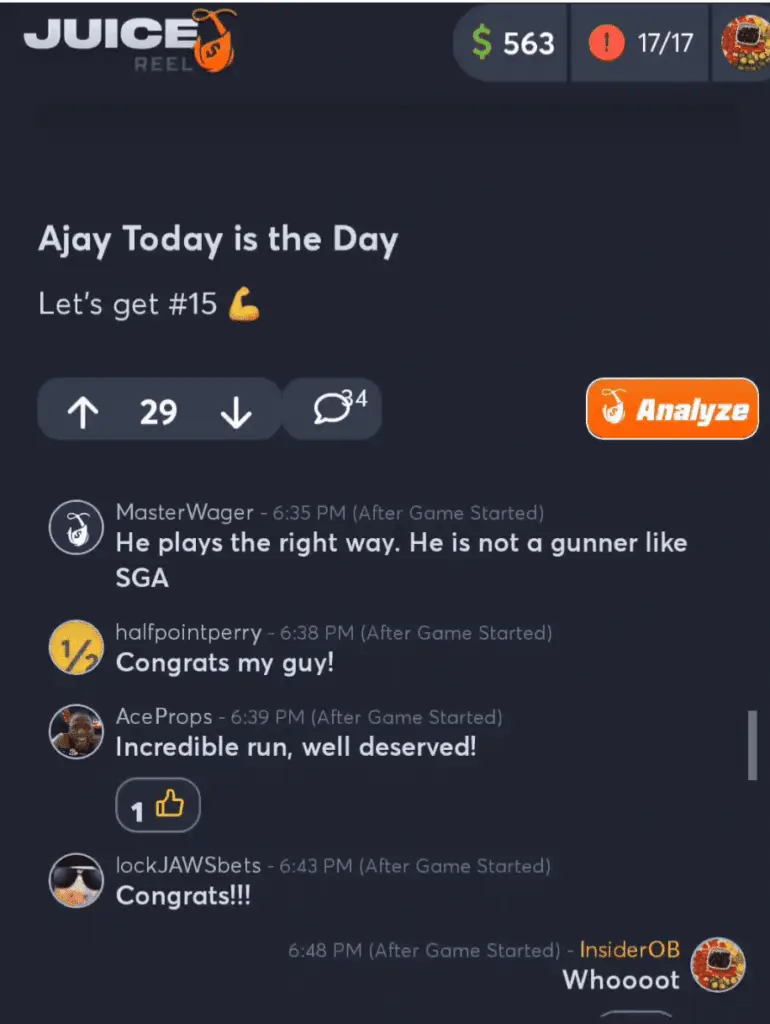Like AceProps comment with thumbs-up
This screenshot has width=770, height=1024.
(x=158, y=805)
